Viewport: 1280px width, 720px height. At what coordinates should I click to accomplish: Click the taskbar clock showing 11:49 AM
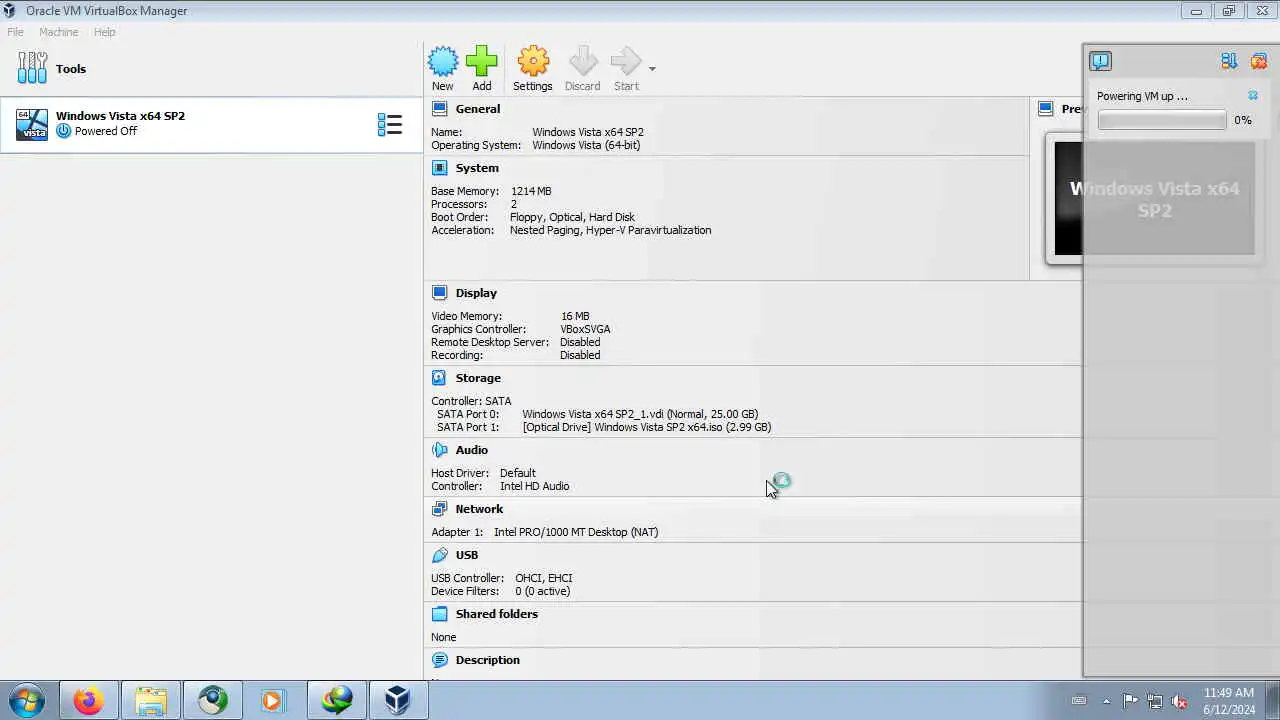1229,701
